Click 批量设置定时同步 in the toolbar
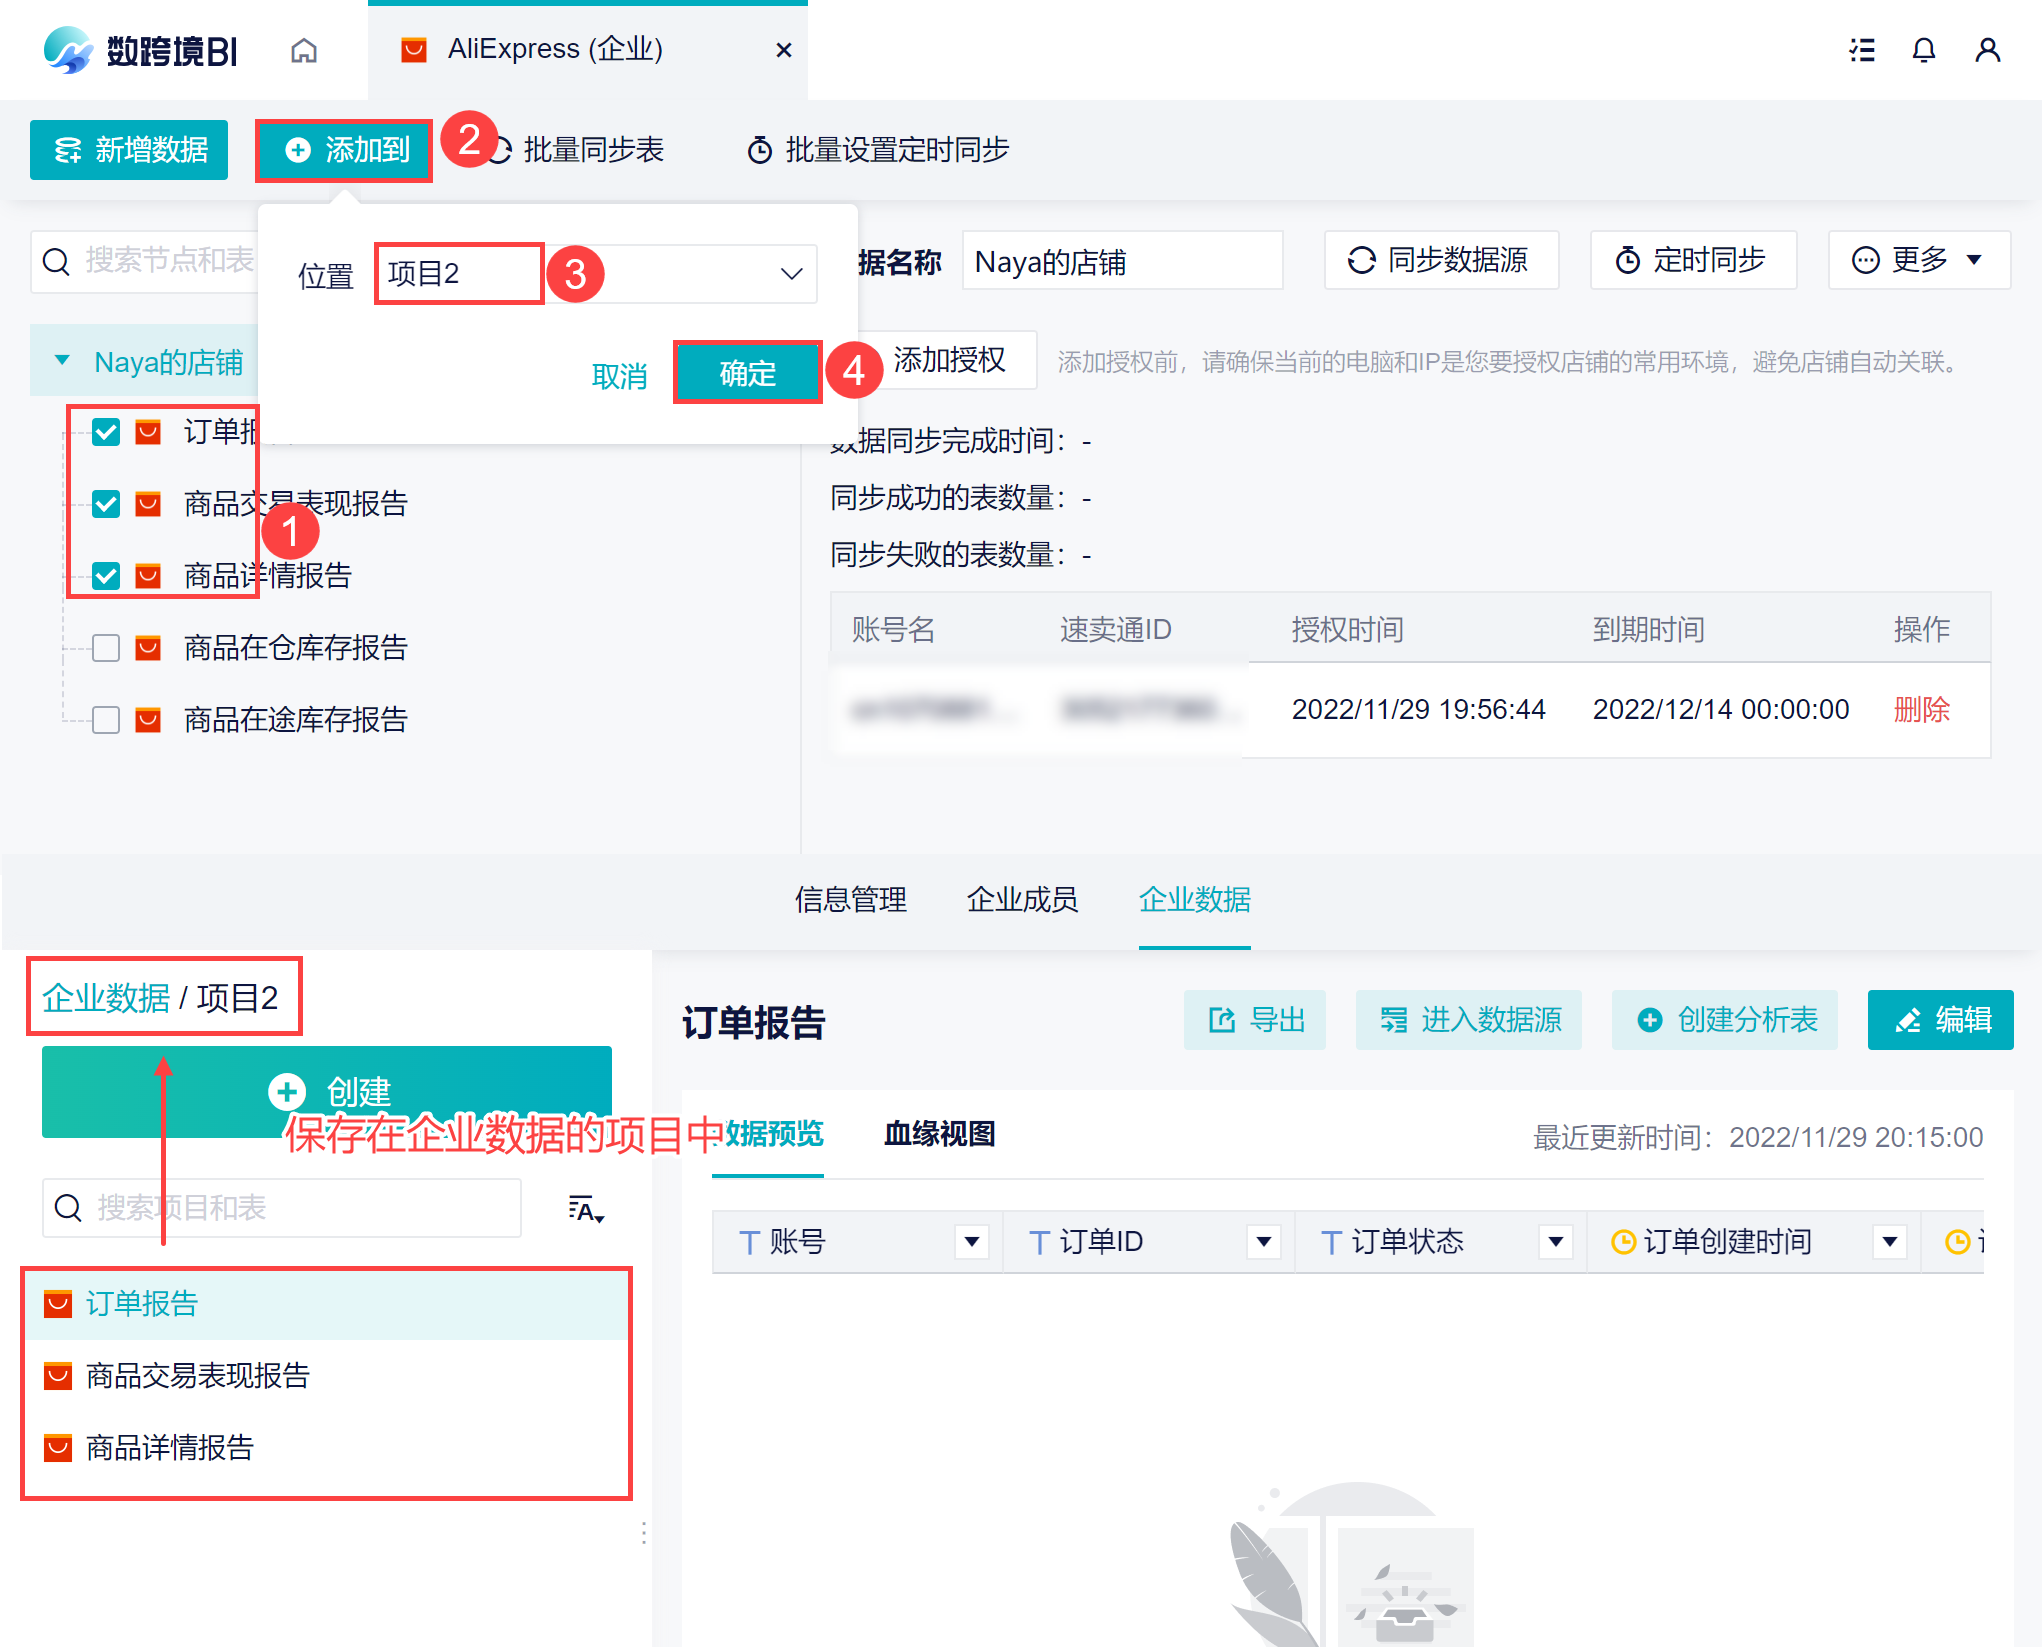This screenshot has width=2042, height=1647. [878, 150]
